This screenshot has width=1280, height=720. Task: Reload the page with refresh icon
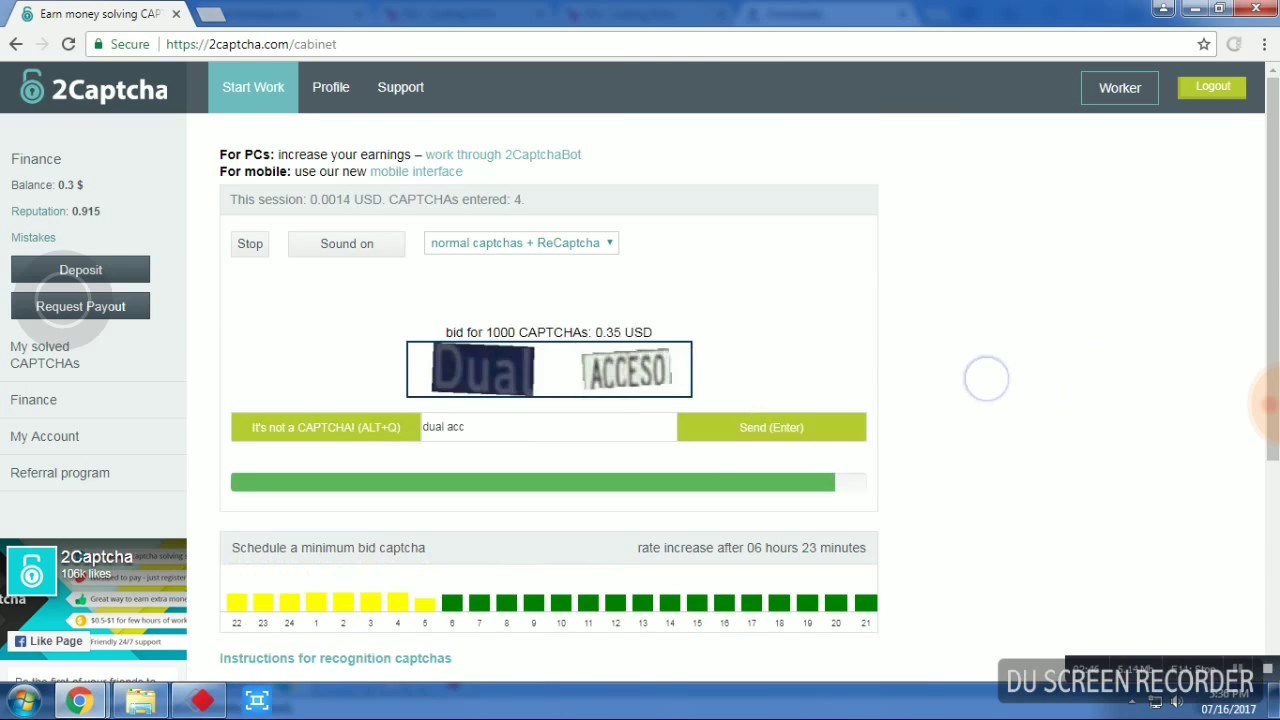[x=68, y=44]
